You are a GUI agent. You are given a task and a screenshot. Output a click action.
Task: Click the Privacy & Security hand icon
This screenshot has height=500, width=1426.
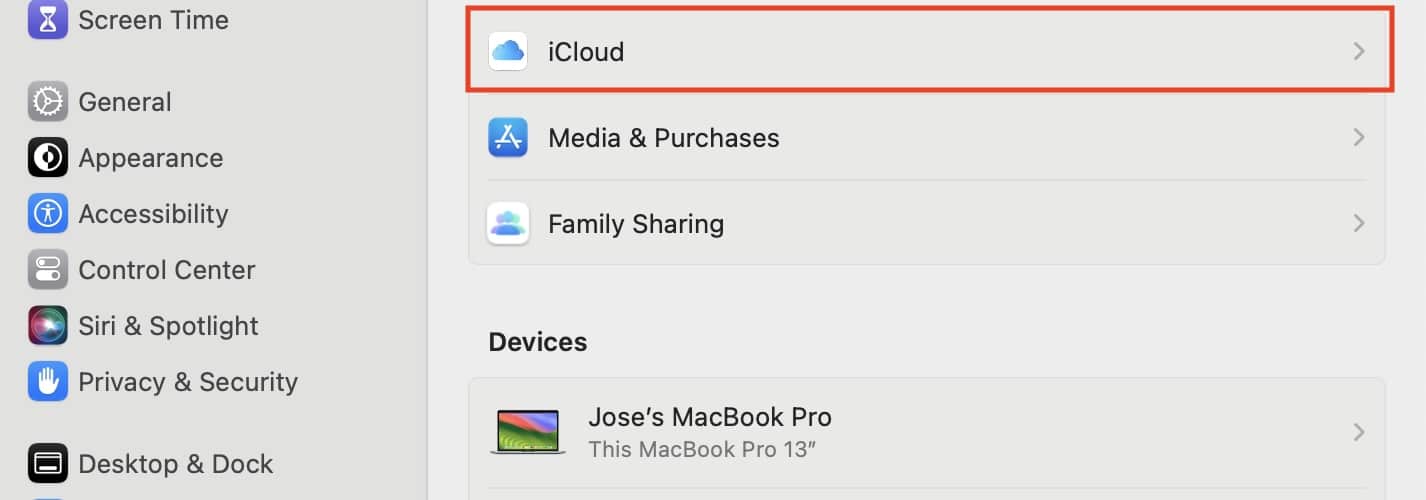[x=47, y=382]
